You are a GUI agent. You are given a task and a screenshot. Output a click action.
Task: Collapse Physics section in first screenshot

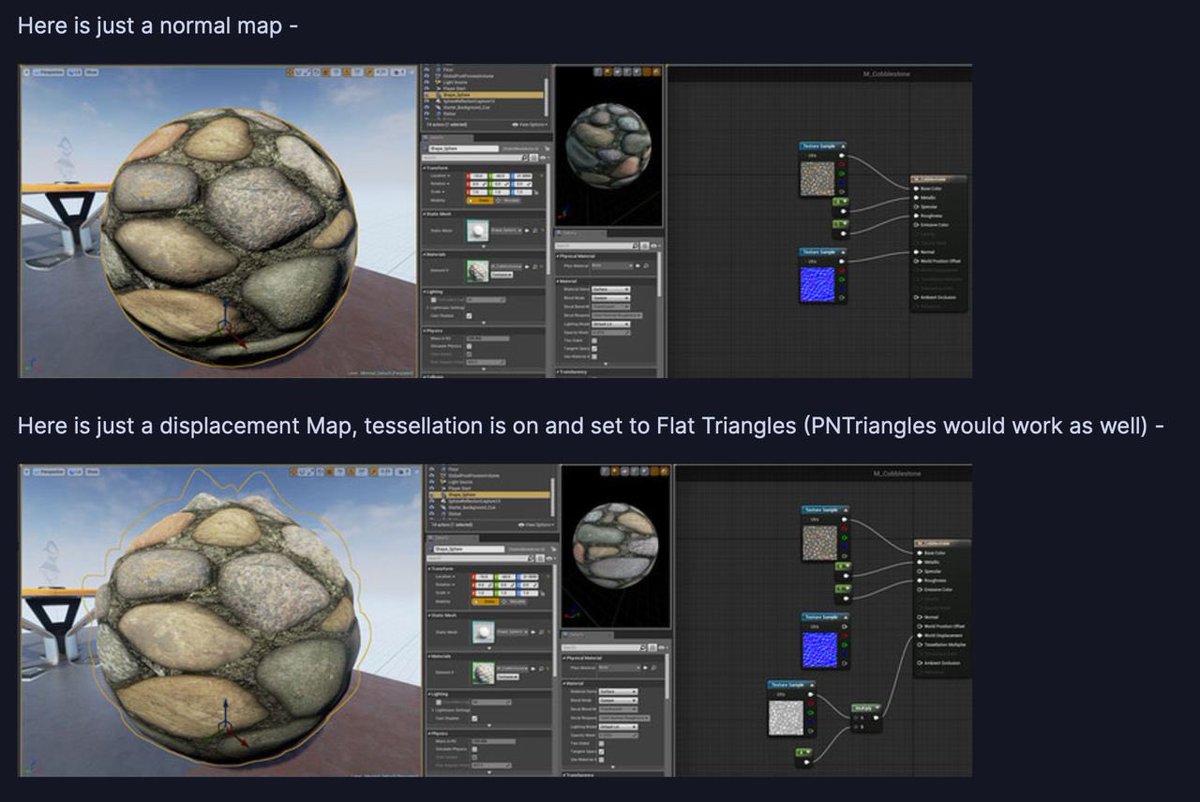[424, 331]
